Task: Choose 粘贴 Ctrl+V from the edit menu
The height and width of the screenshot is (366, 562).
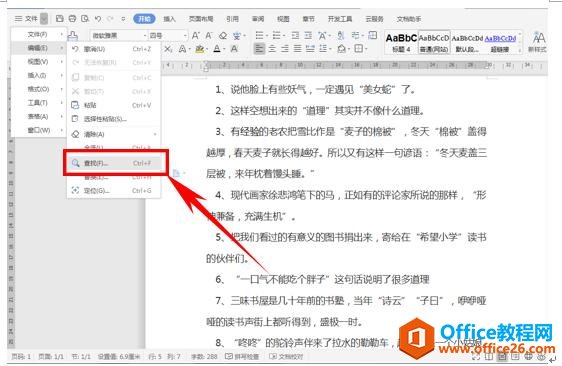Action: pyautogui.click(x=114, y=105)
